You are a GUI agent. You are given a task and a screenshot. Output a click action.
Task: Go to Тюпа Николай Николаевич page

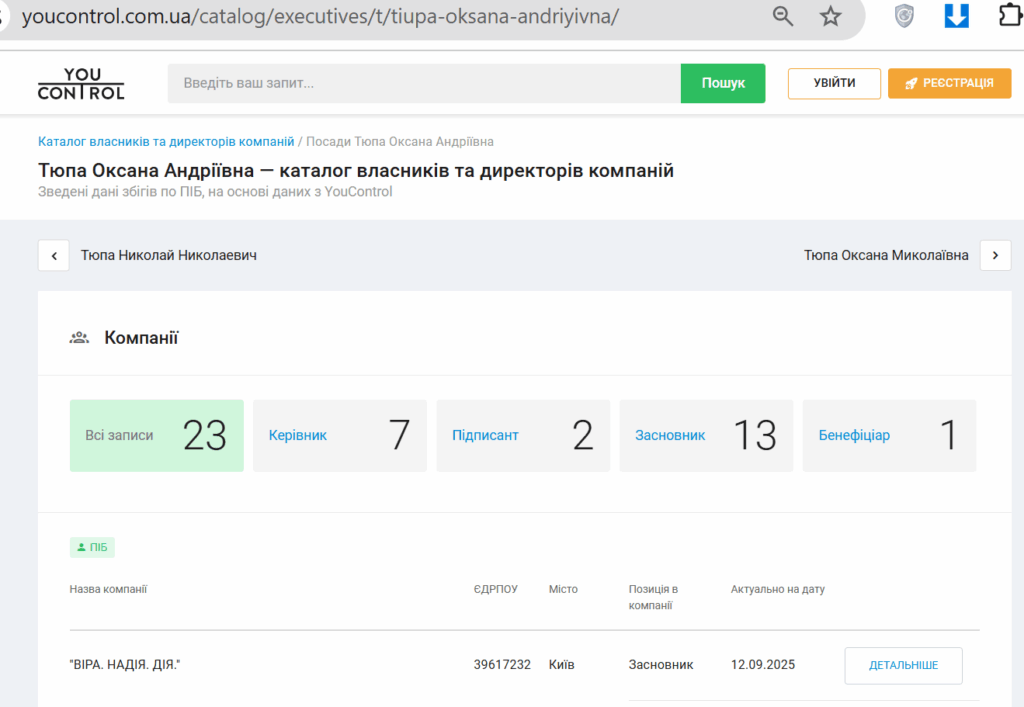168,255
